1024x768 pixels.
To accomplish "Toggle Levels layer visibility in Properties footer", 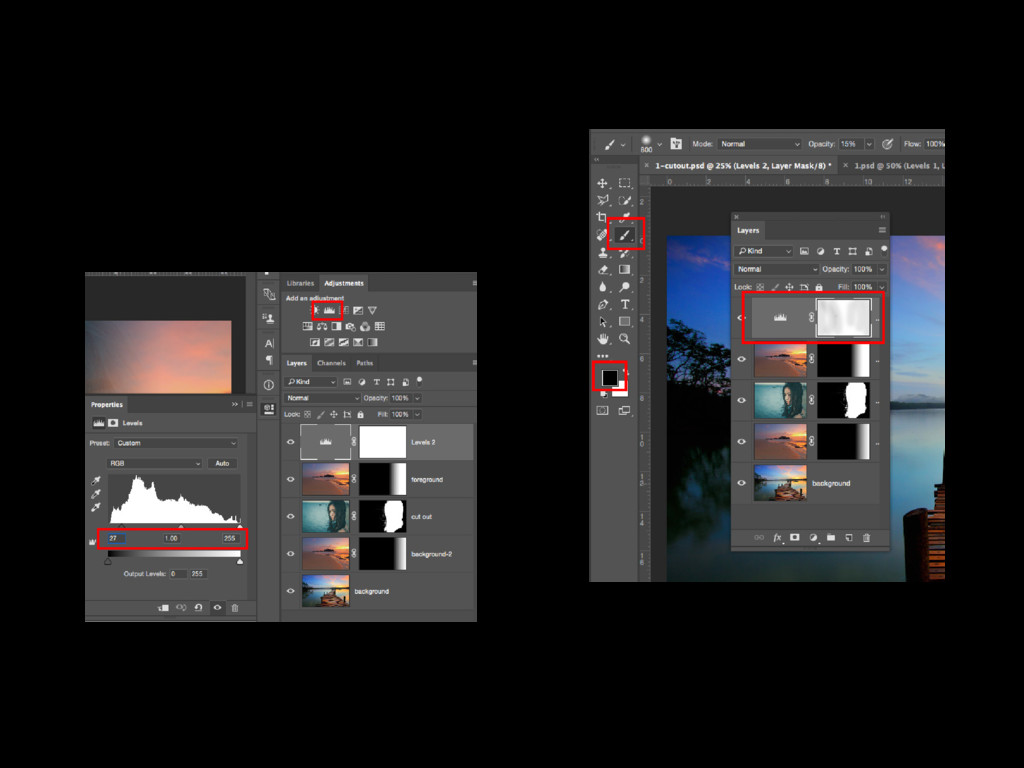I will [217, 608].
